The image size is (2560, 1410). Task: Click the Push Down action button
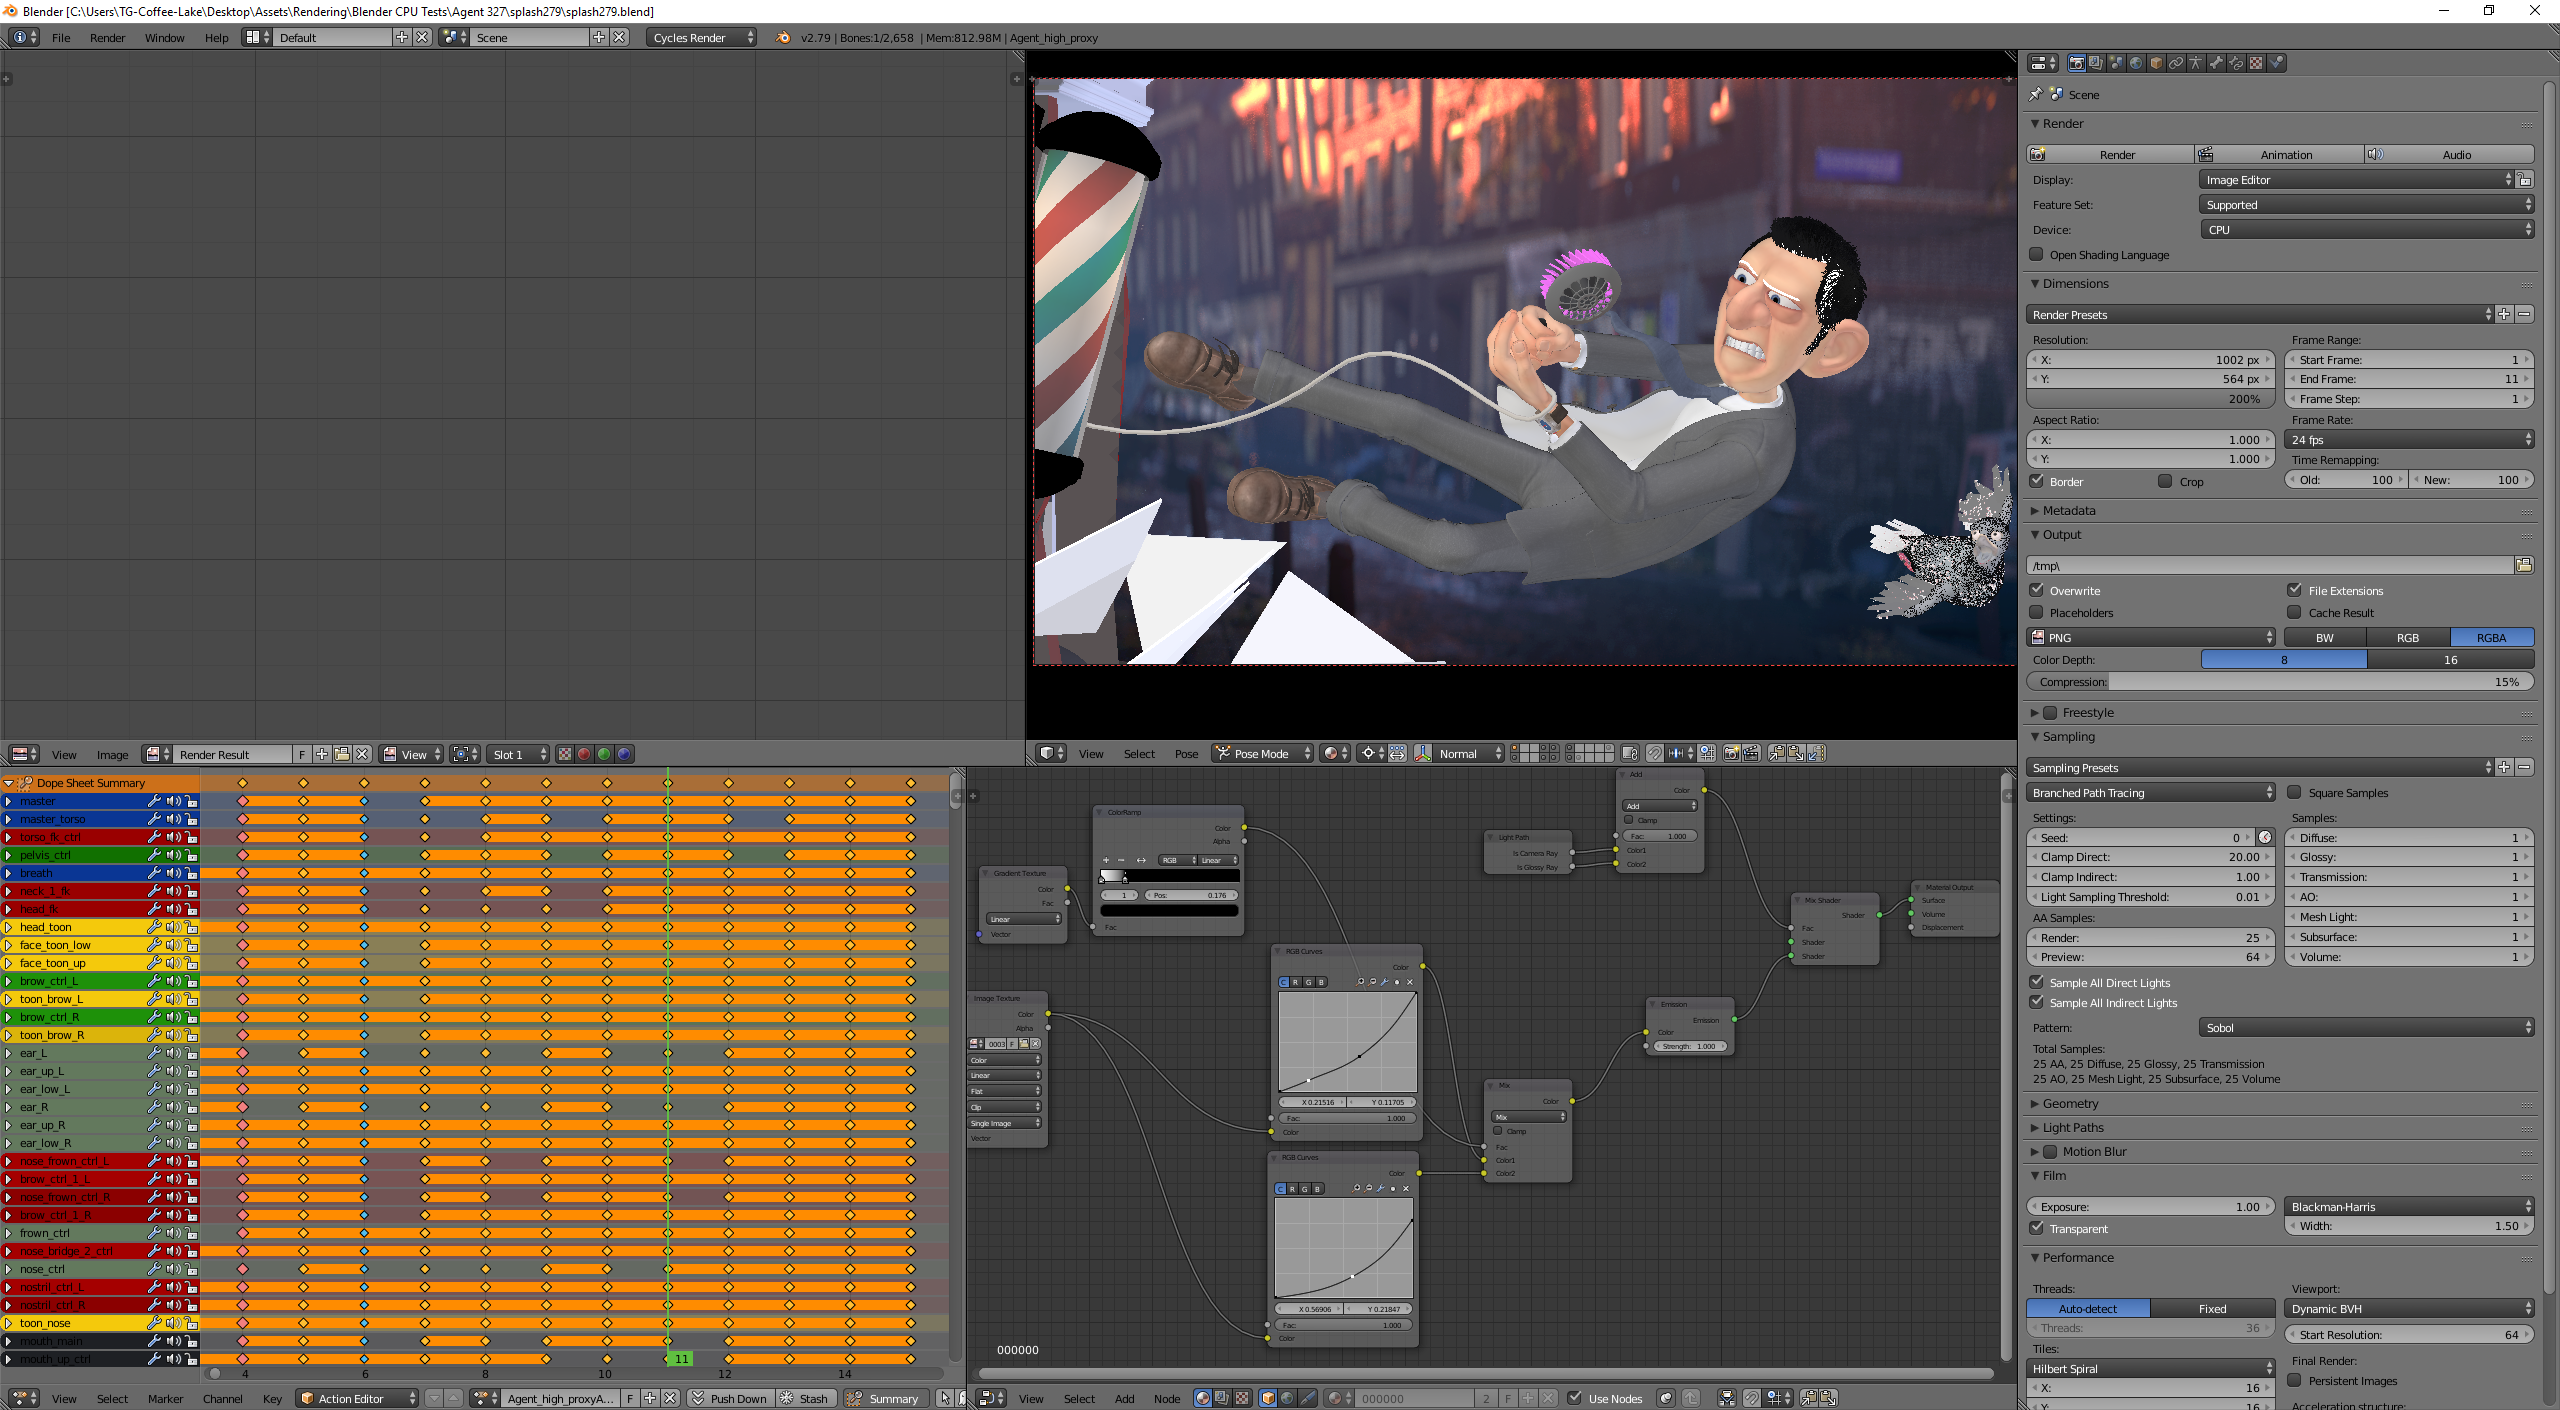point(730,1398)
